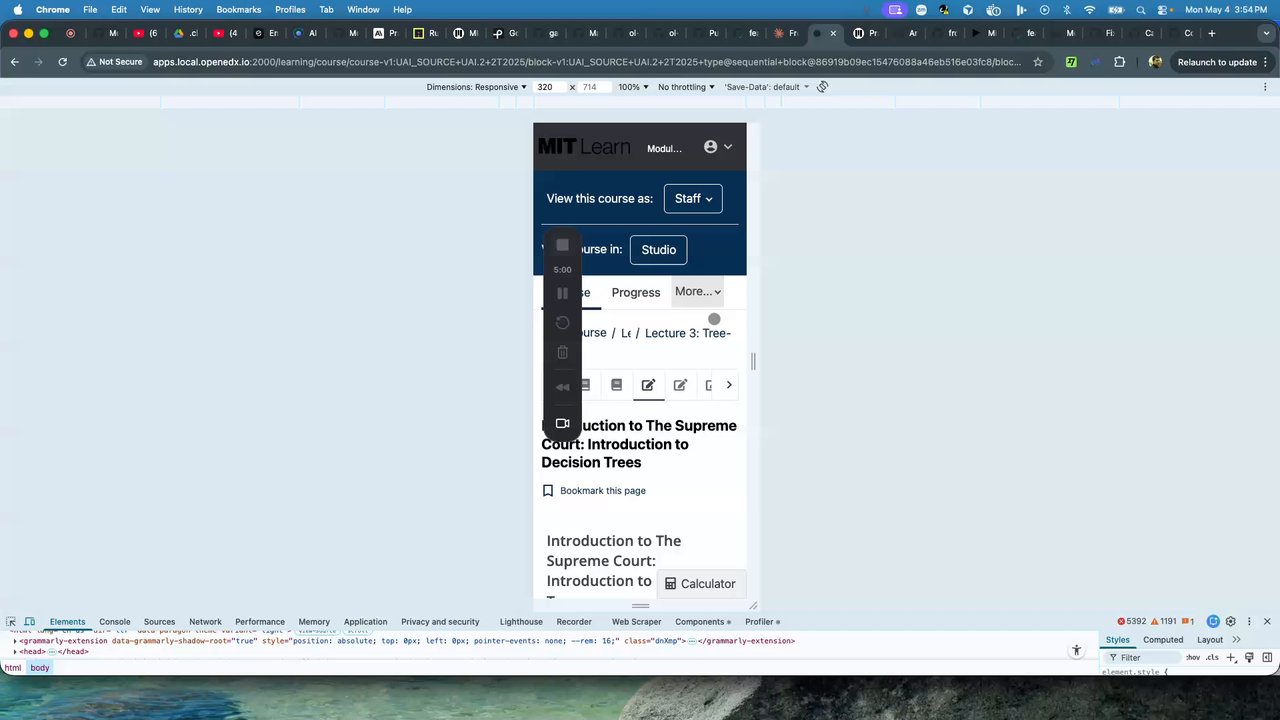1280x720 pixels.
Task: Click the bookmark this page icon
Action: tap(548, 491)
